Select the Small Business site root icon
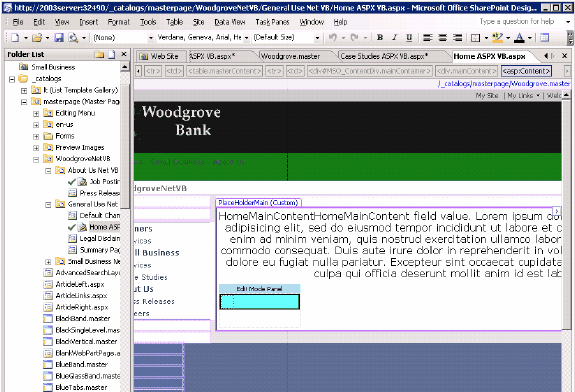Screen dimensions: 575x392 coord(23,67)
